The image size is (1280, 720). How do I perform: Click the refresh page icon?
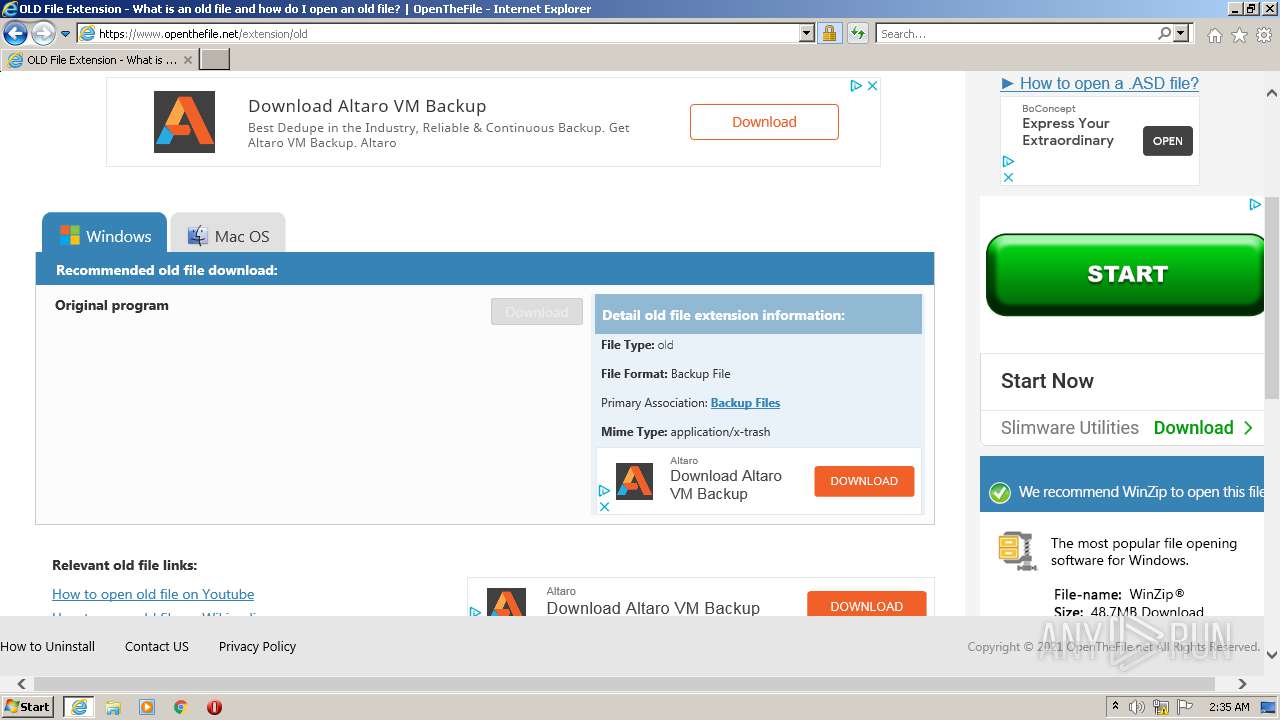857,33
